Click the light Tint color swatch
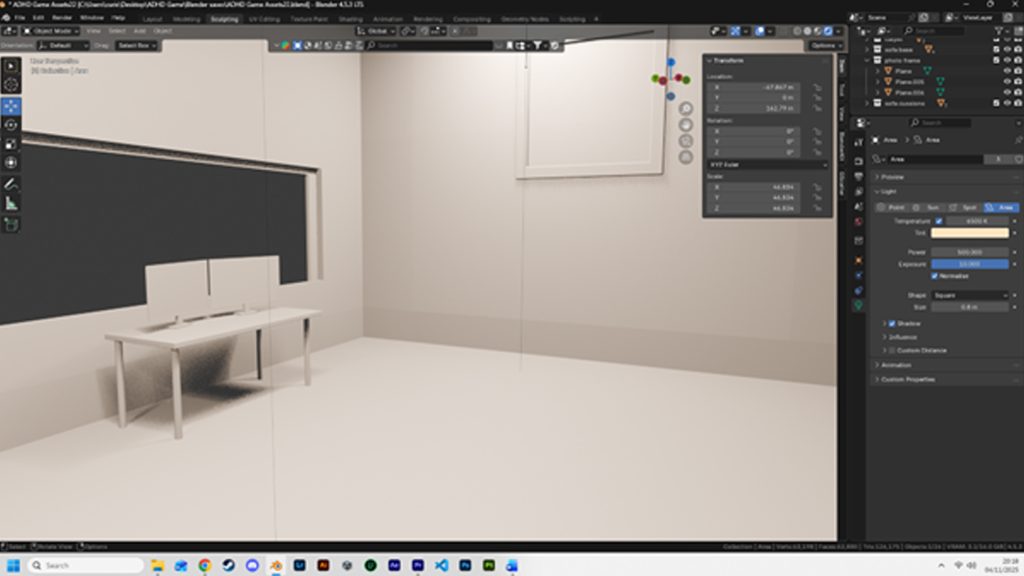 tap(969, 233)
